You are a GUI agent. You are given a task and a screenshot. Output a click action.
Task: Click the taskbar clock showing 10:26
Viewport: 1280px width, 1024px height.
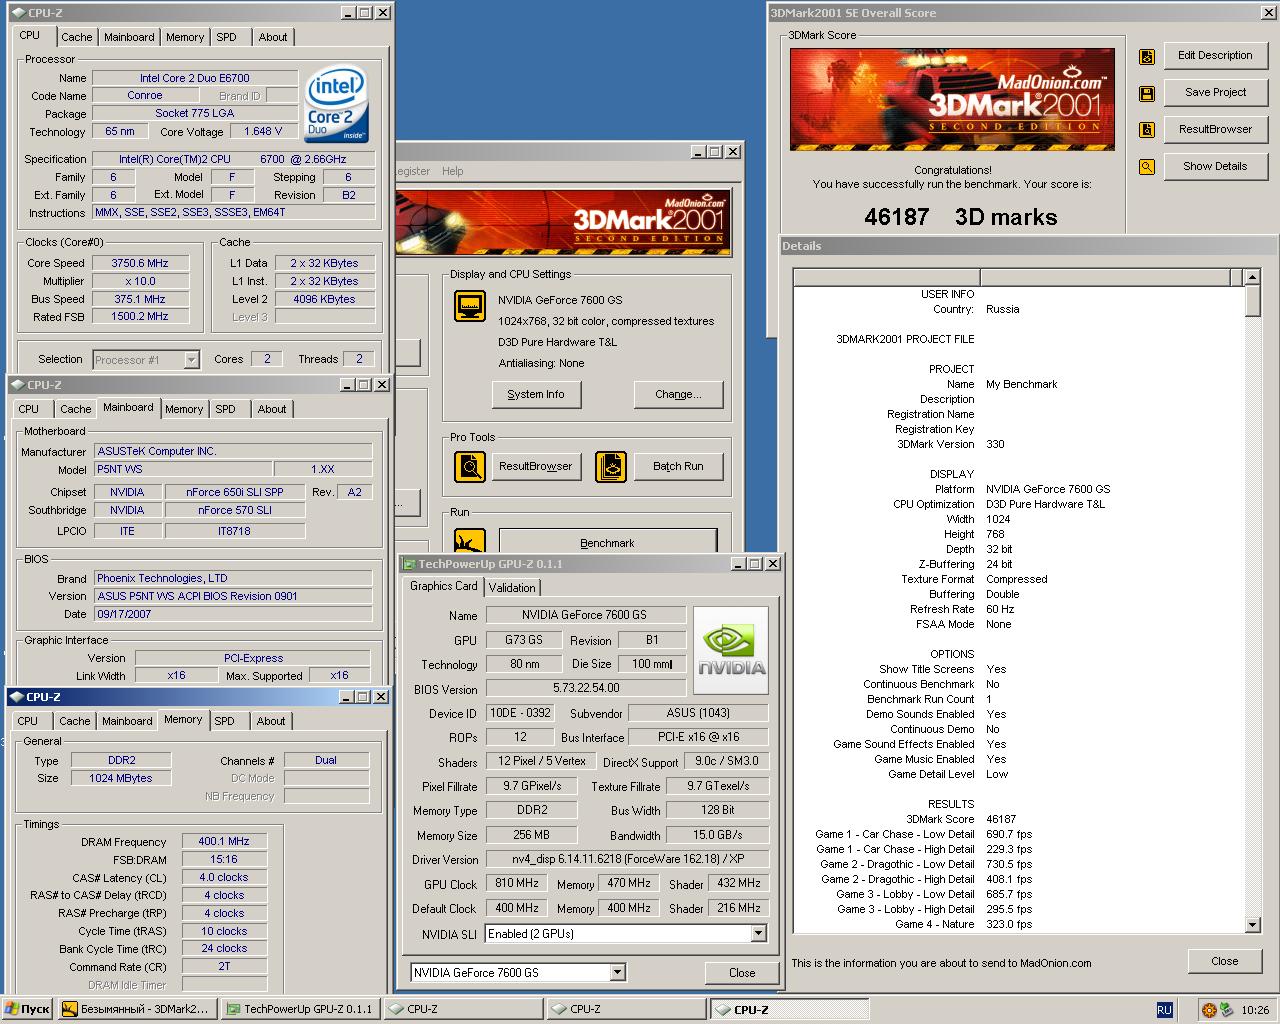pos(1255,1010)
